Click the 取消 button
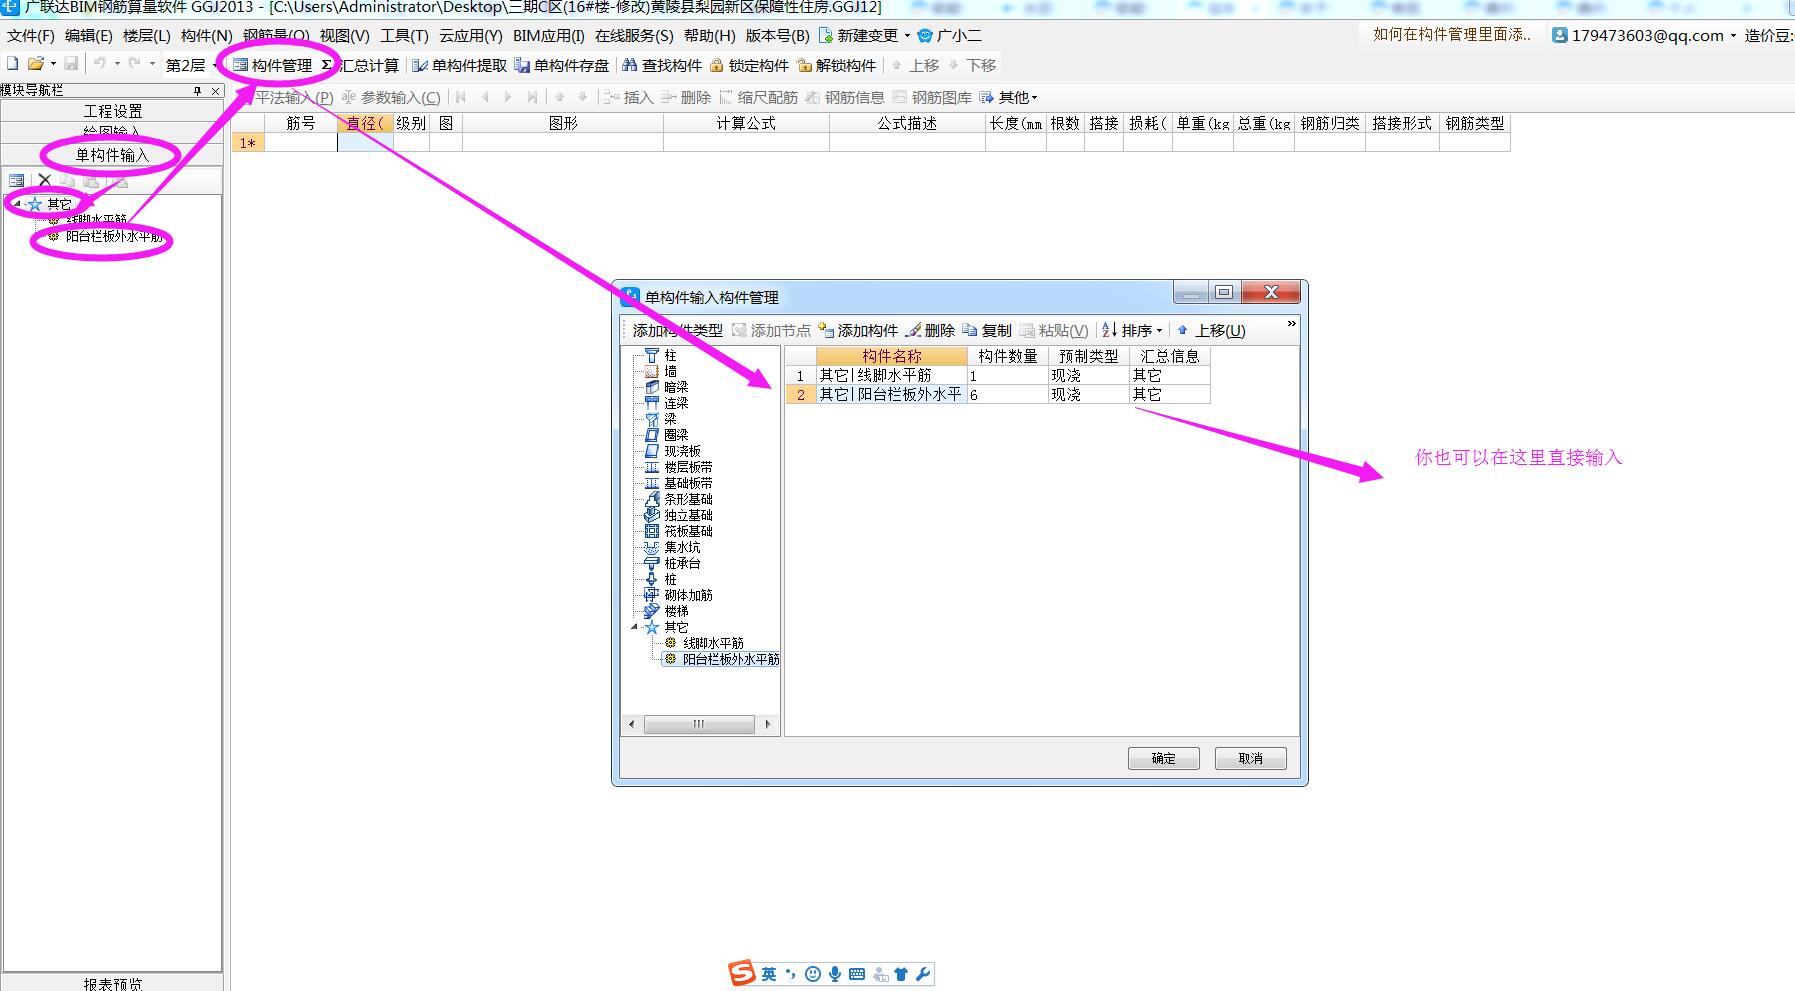This screenshot has height=991, width=1795. (x=1251, y=758)
